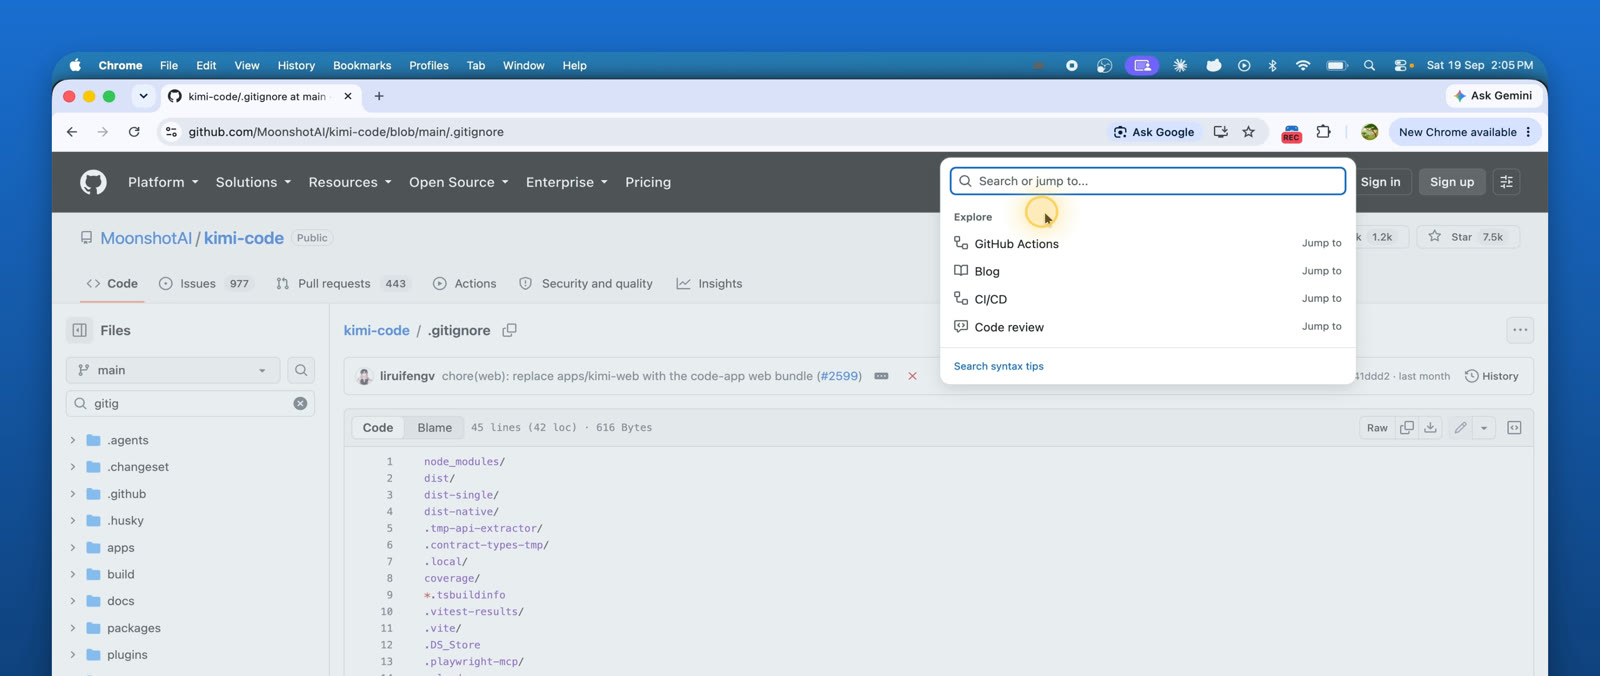Click the Sign up button
Viewport: 1600px width, 676px height.
coord(1452,182)
